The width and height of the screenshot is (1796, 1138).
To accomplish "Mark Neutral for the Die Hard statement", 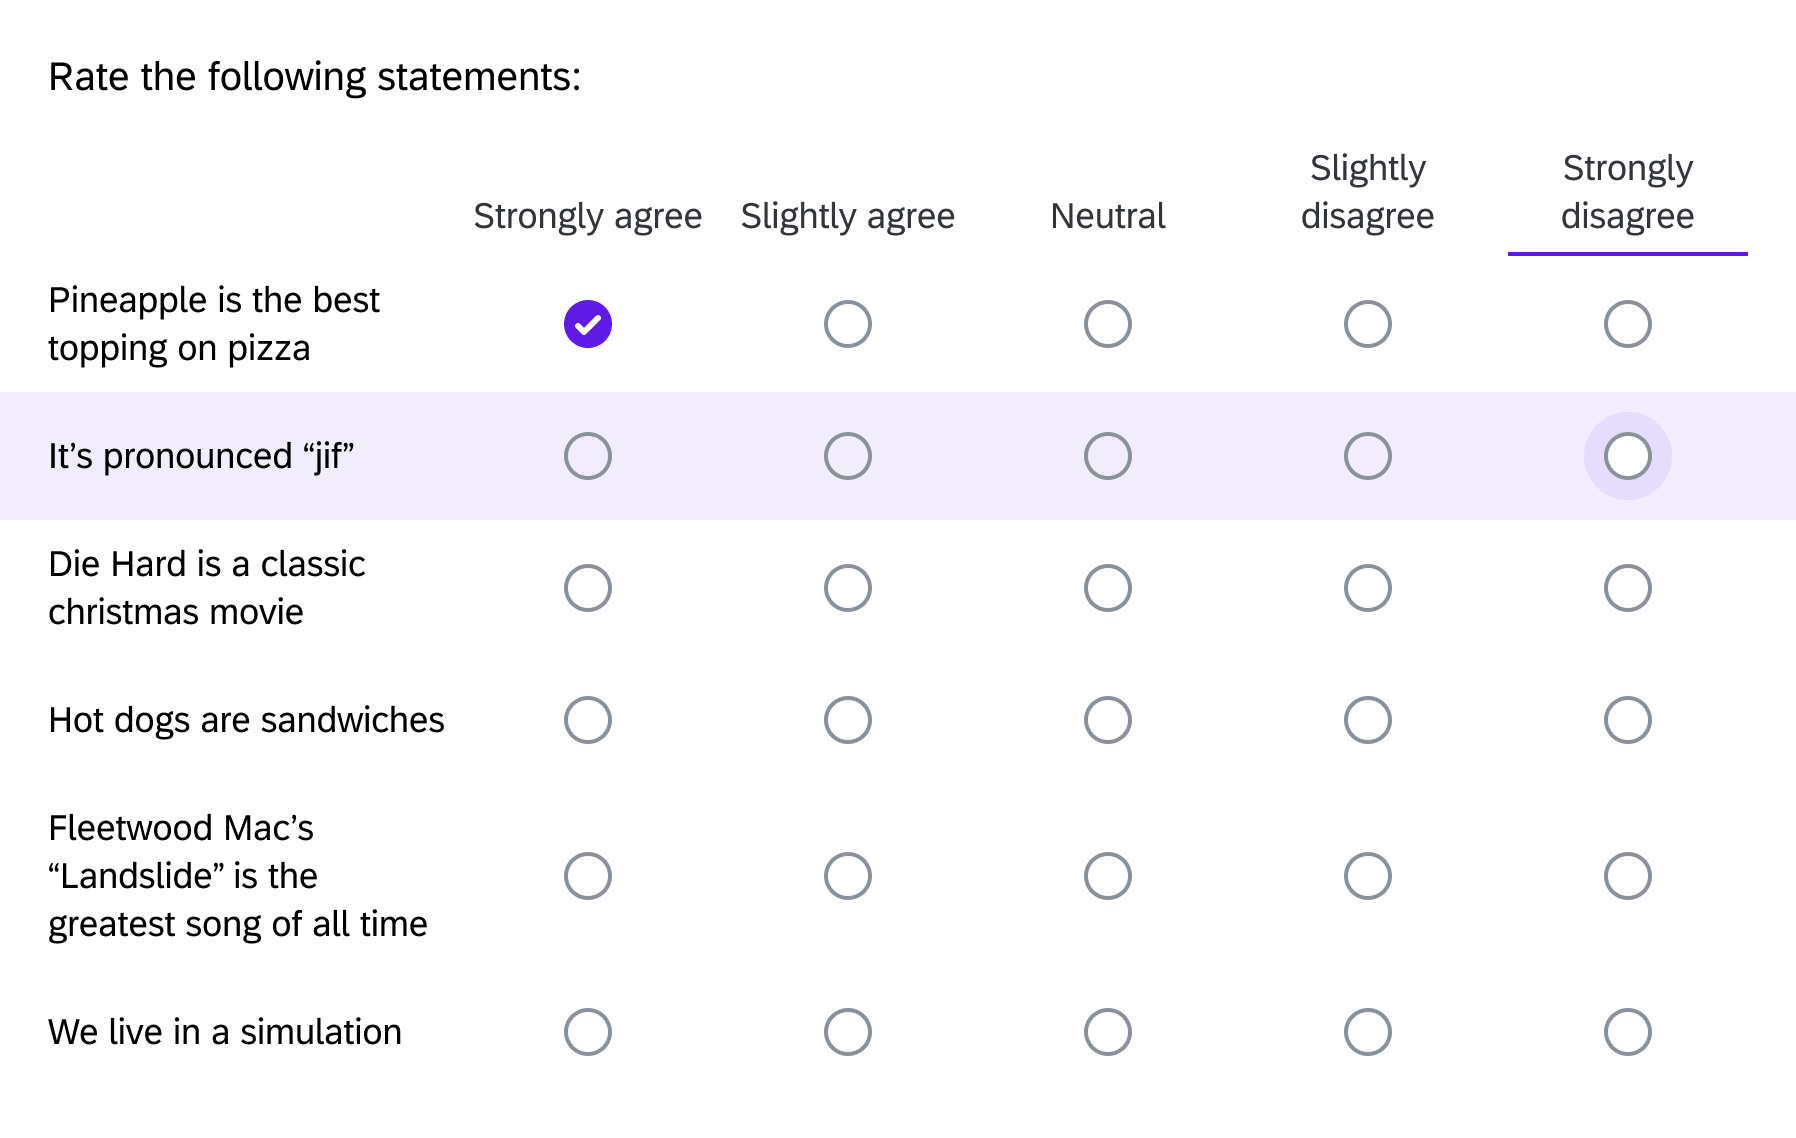I will tap(1107, 588).
